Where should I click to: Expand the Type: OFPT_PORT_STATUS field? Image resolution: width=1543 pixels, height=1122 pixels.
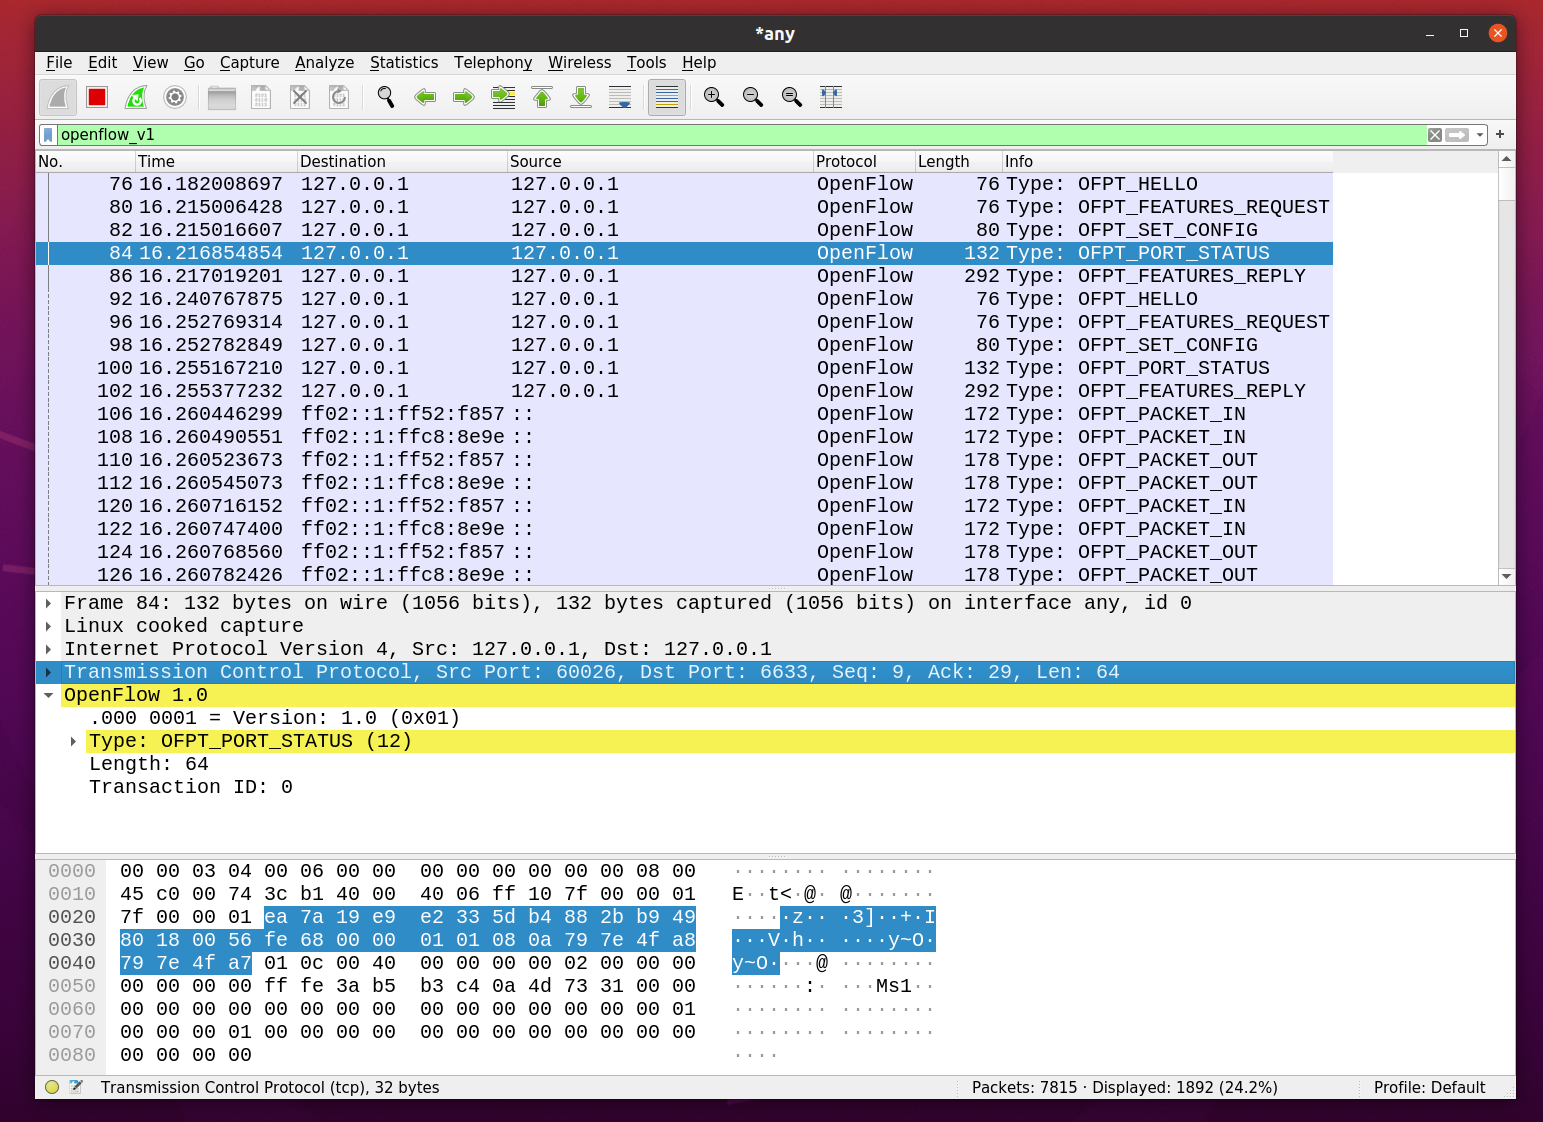[74, 741]
